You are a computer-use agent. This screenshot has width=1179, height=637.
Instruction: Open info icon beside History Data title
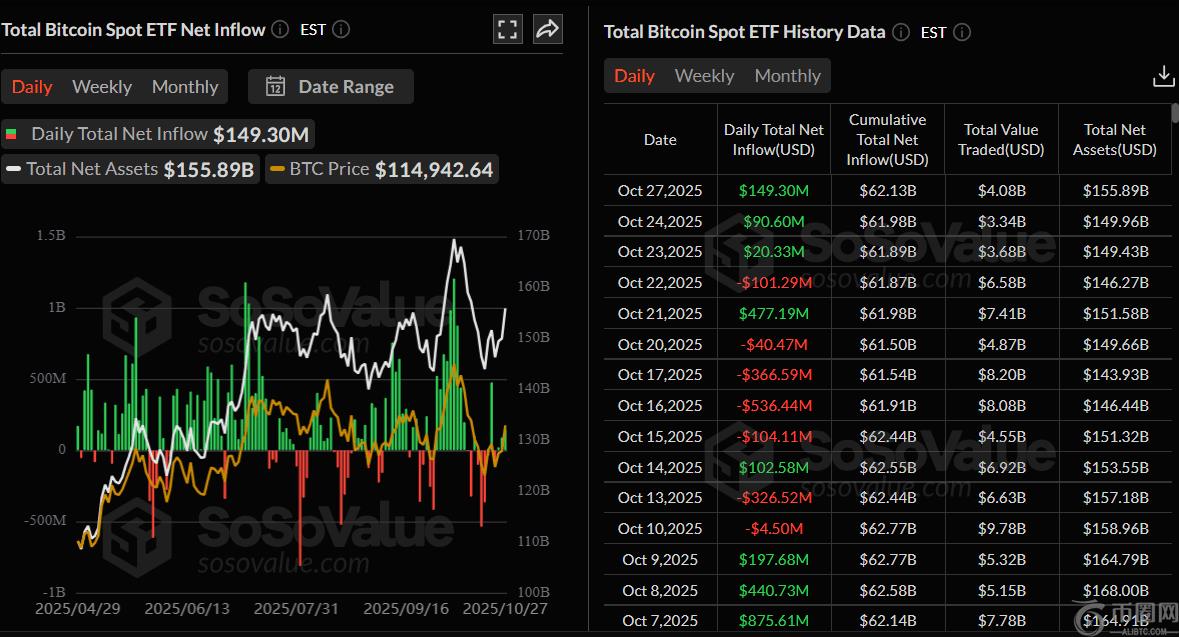tap(901, 32)
